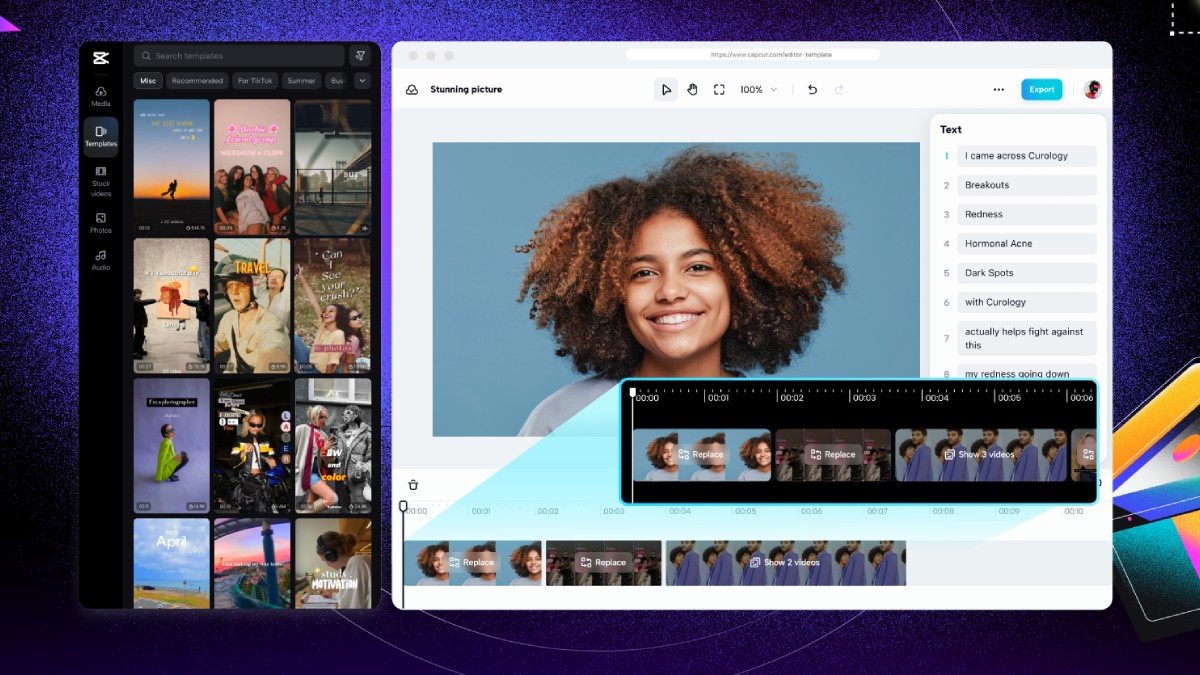Screen dimensions: 1200x675
Task: Click the fit-to-screen frame icon
Action: pos(719,90)
